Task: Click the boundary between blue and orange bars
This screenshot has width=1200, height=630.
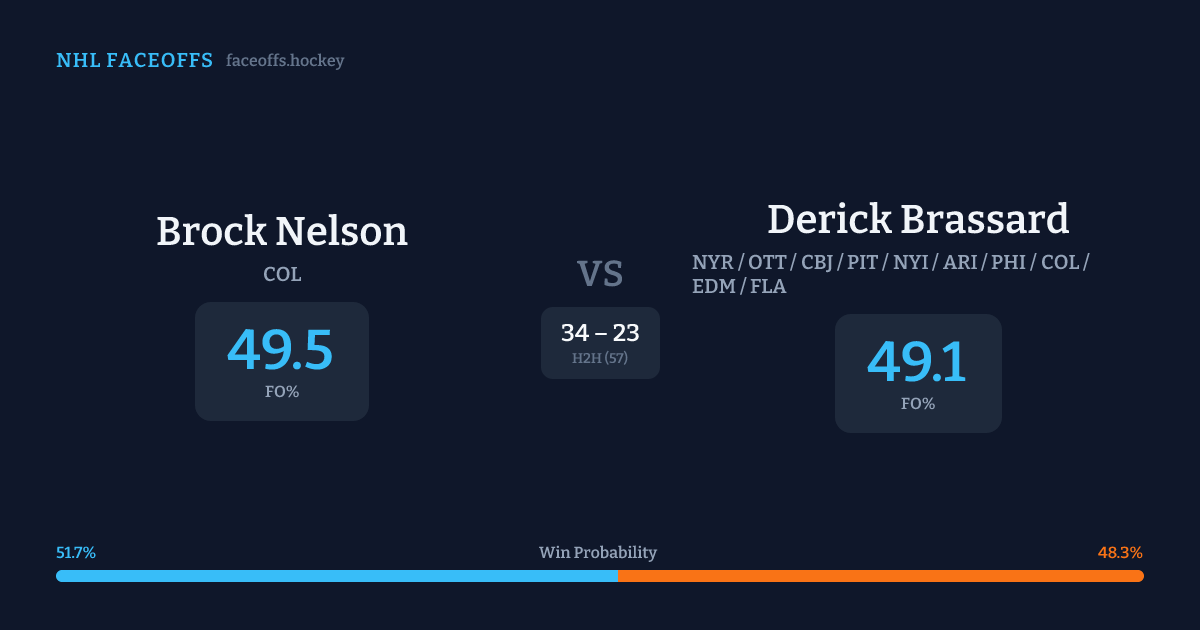Action: pos(618,576)
